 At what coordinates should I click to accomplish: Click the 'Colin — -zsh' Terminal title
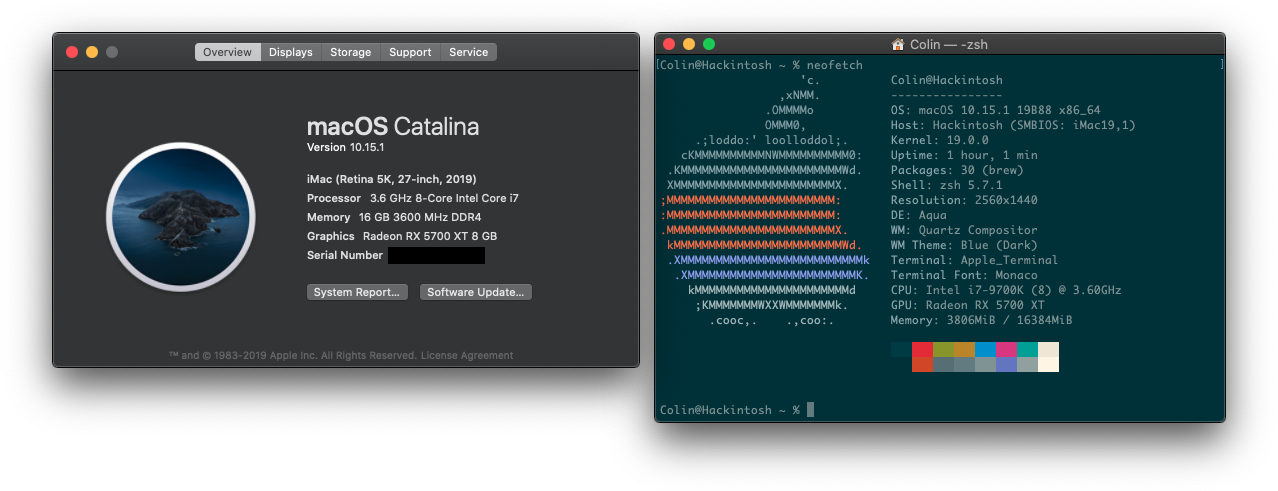[x=949, y=44]
